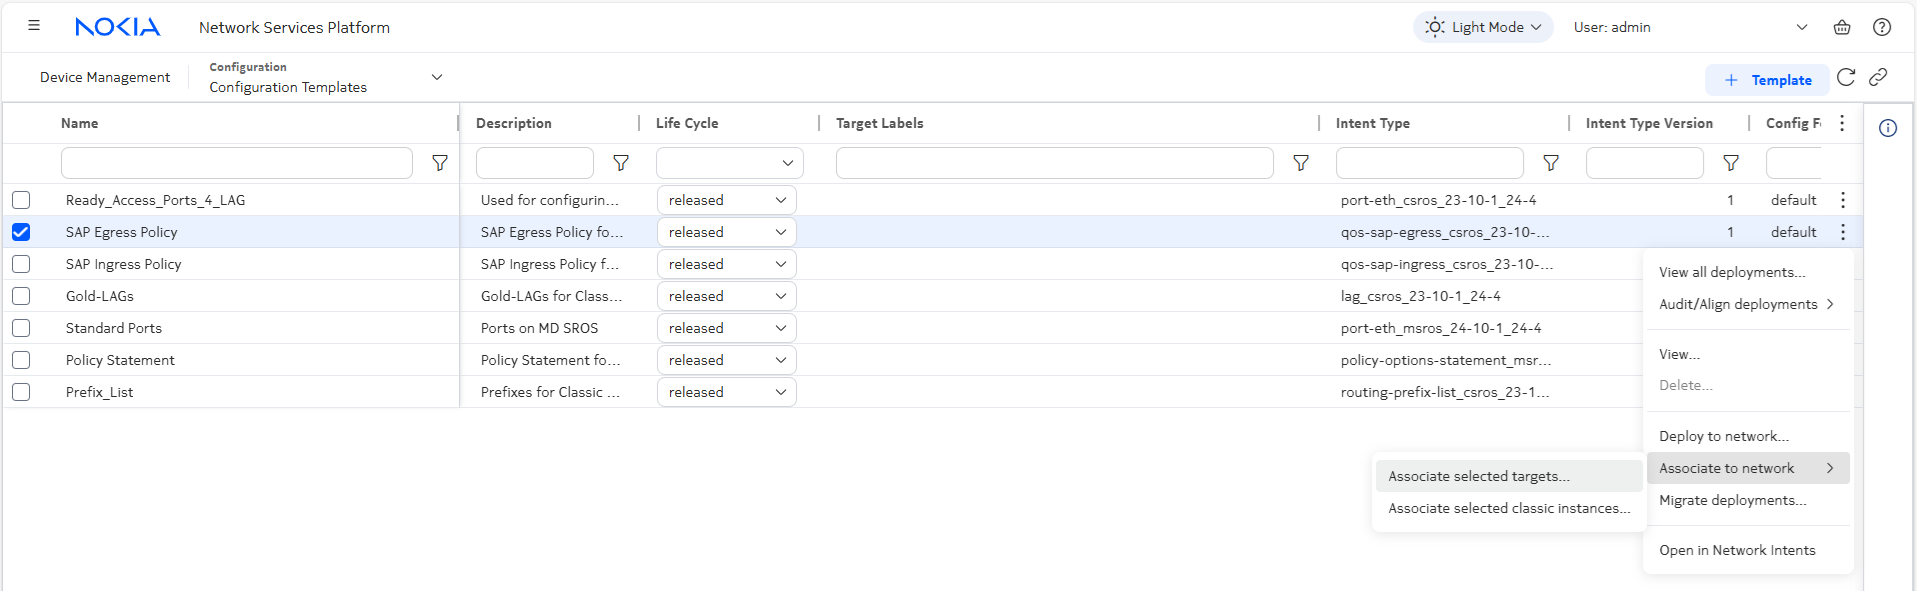Click Open in Network Intents
This screenshot has width=1917, height=591.
1736,550
